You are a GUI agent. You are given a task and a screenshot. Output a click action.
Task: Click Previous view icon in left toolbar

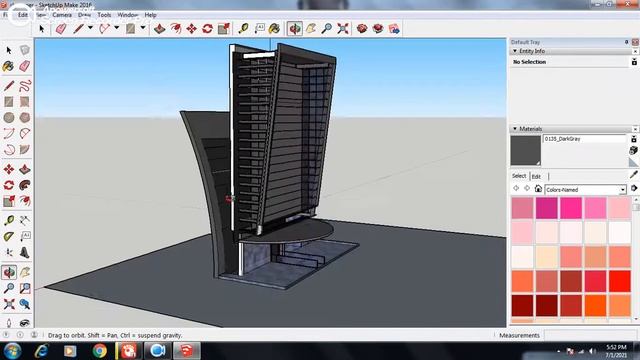point(25,304)
